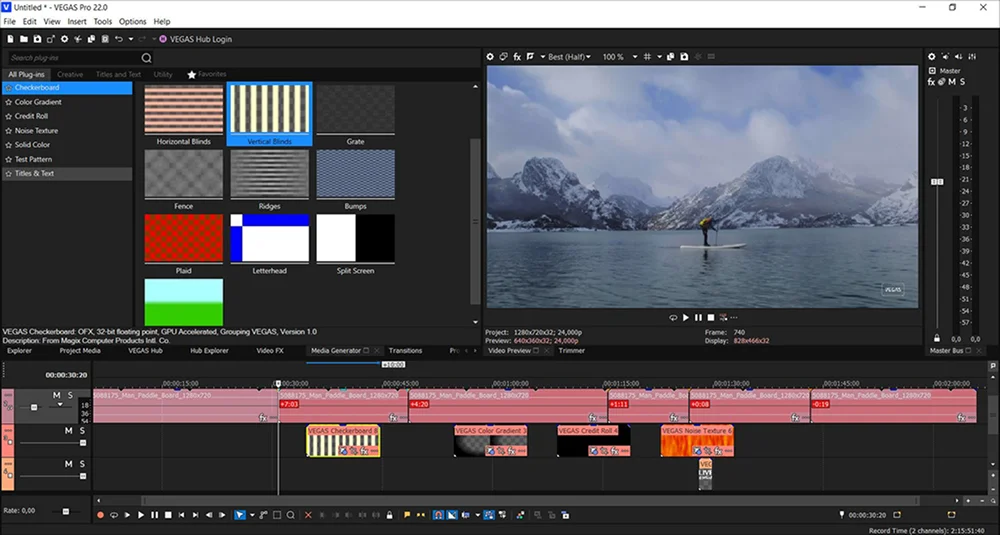Toggle Split Screen View in preview toolbar
The height and width of the screenshot is (535, 1000).
coord(531,57)
